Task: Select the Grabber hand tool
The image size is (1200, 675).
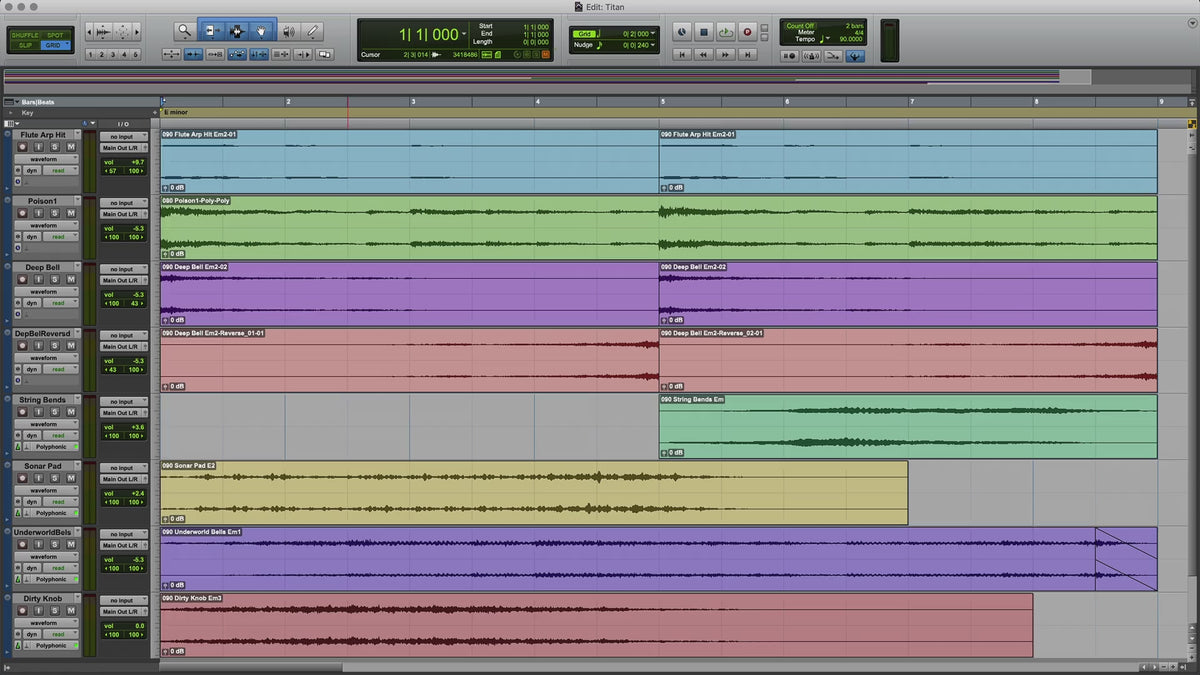Action: 262,31
